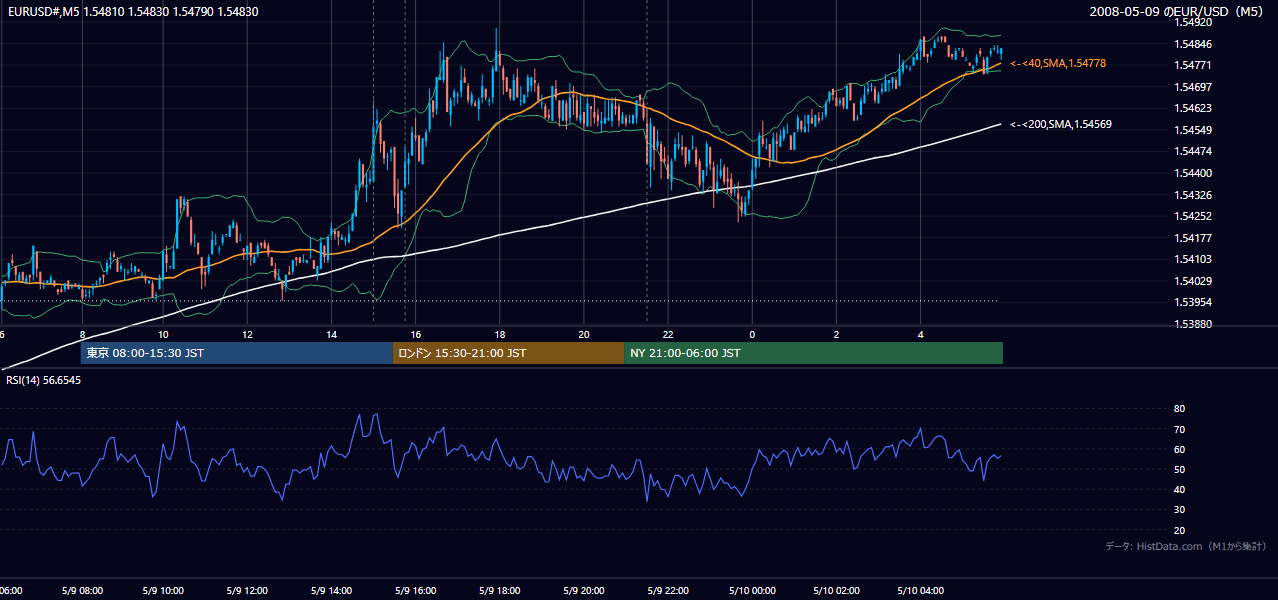
Task: Open the HistData.com data source credit
Action: [x=1186, y=546]
